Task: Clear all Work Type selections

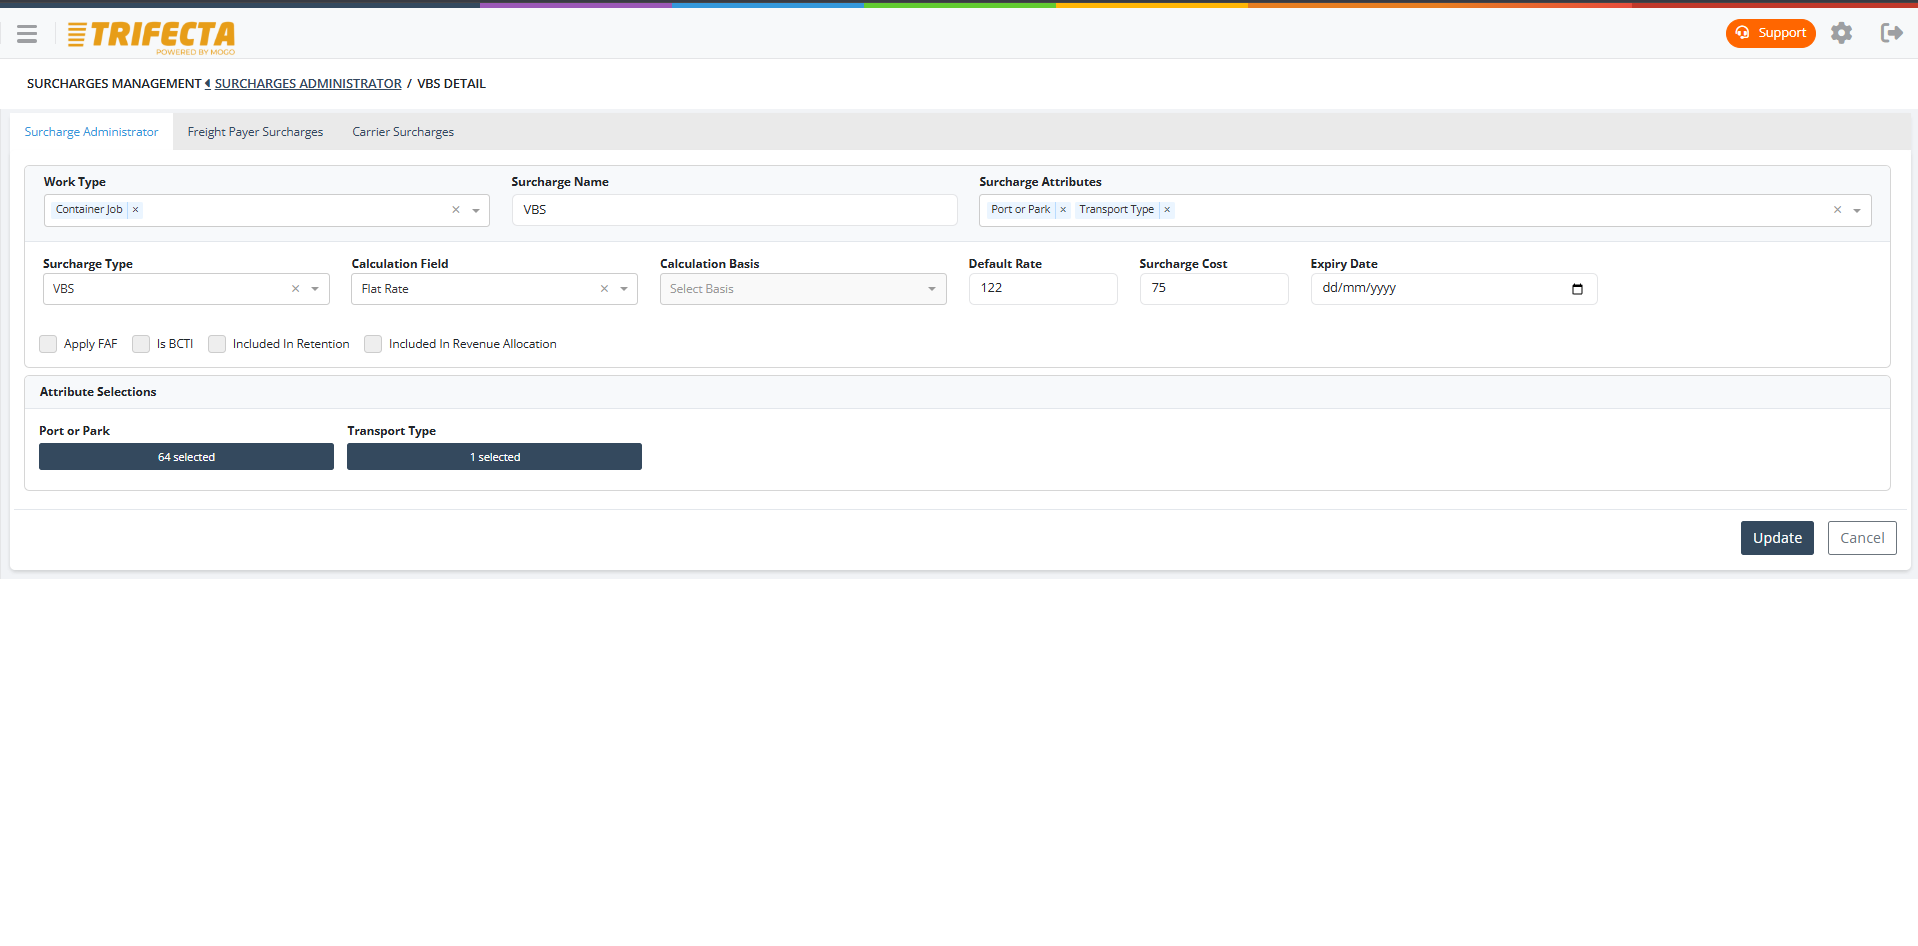Action: [x=456, y=210]
